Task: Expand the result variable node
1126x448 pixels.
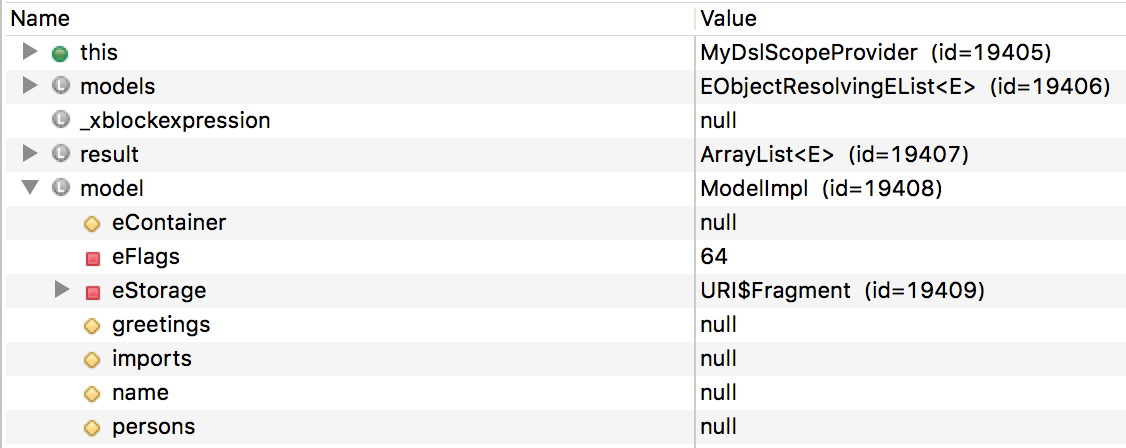Action: coord(29,154)
